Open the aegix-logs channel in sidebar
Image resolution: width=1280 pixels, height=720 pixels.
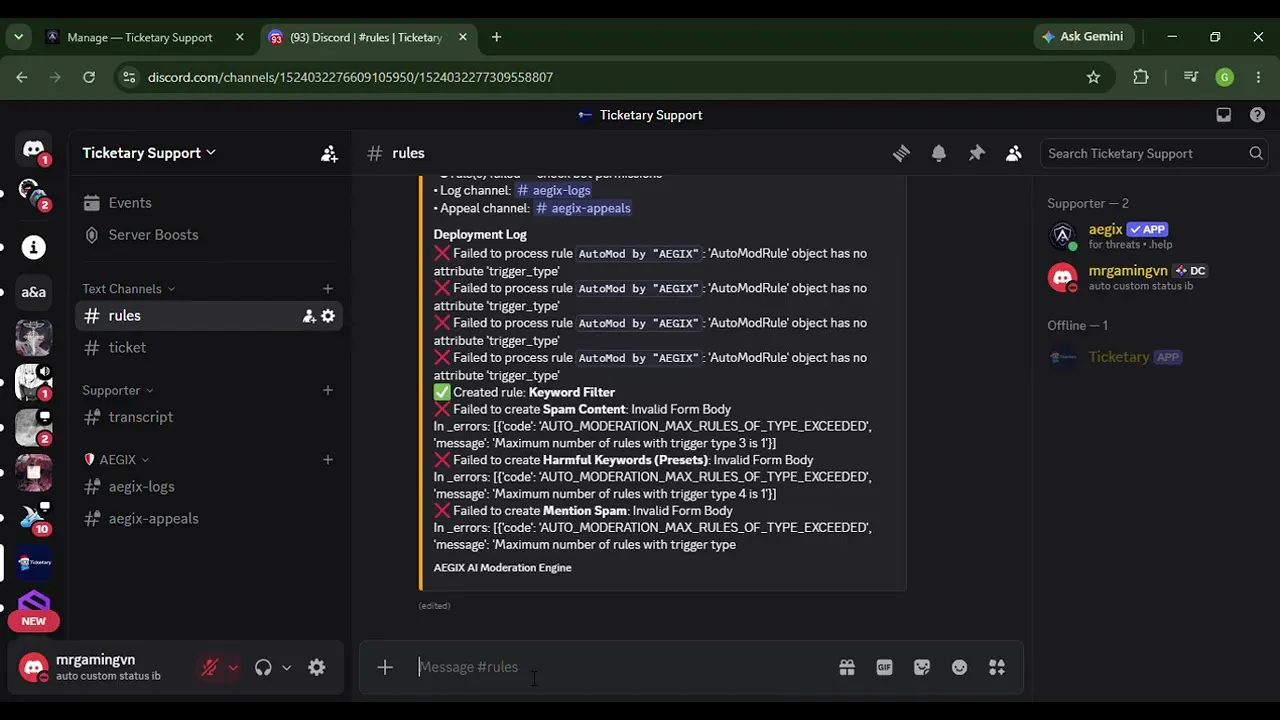(x=209, y=487)
